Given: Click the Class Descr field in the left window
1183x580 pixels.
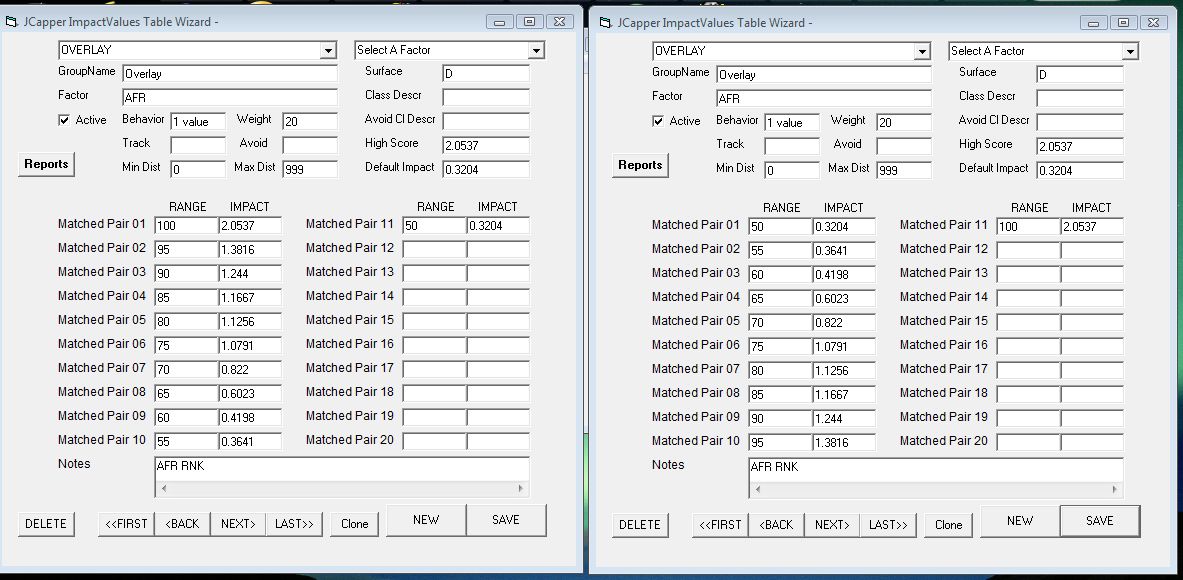Looking at the screenshot, I should tap(486, 97).
